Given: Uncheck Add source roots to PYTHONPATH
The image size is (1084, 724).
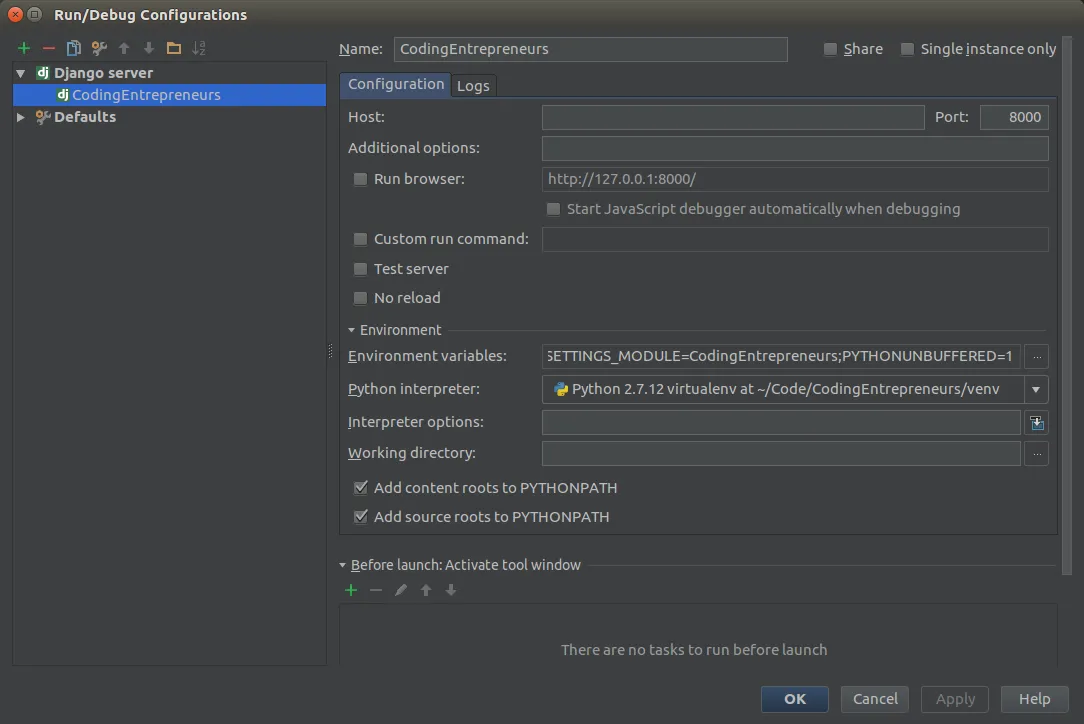Looking at the screenshot, I should pyautogui.click(x=360, y=517).
